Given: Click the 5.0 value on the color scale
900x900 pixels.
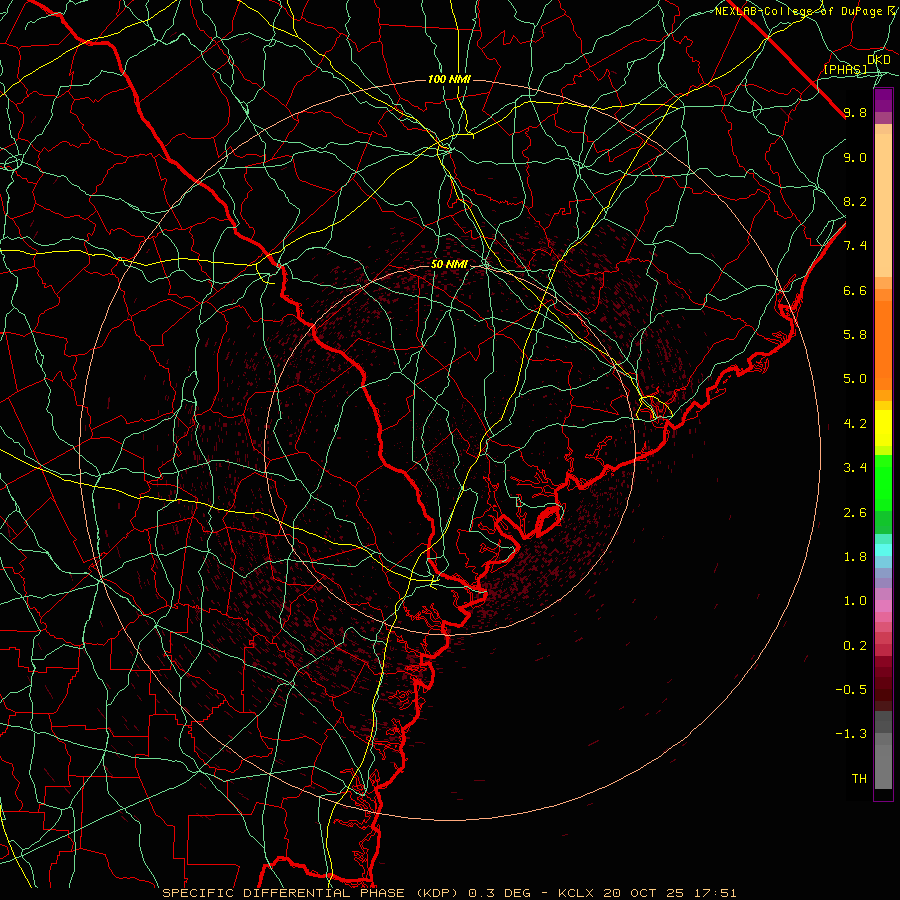Looking at the screenshot, I should [x=855, y=379].
